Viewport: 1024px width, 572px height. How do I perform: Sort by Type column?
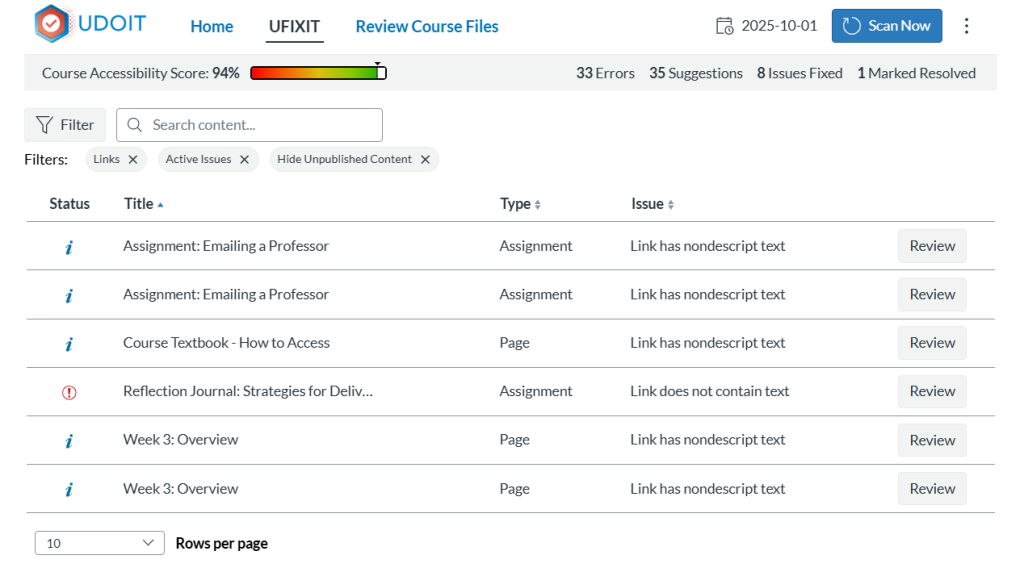pyautogui.click(x=520, y=204)
